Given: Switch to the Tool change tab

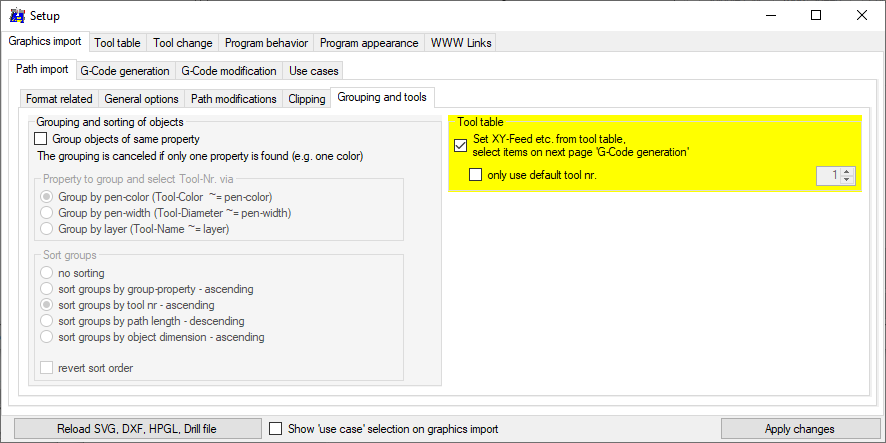Looking at the screenshot, I should [182, 43].
